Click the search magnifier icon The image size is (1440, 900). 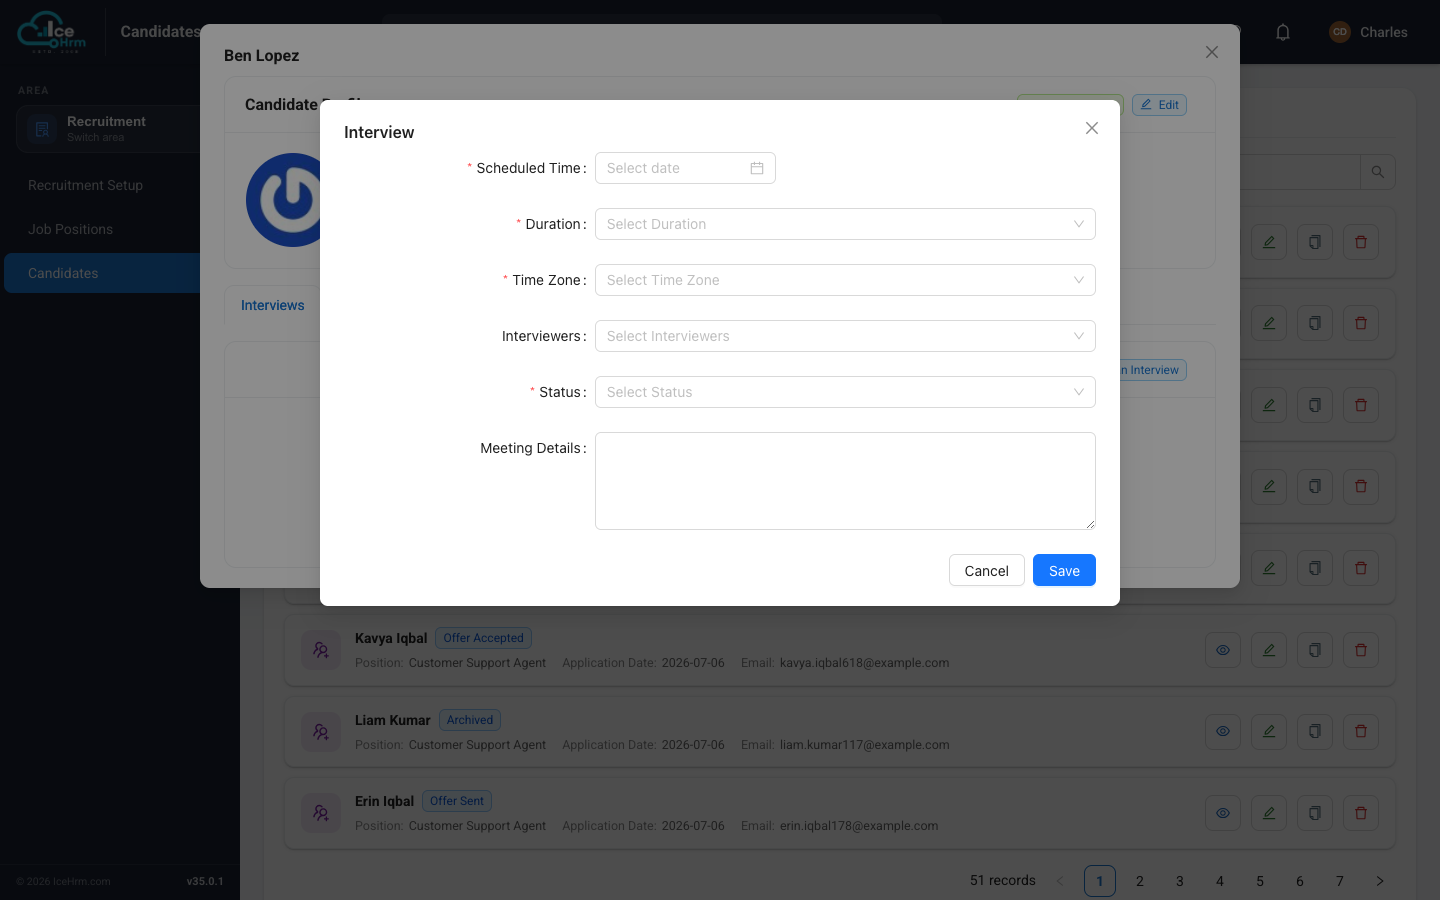(x=1378, y=172)
